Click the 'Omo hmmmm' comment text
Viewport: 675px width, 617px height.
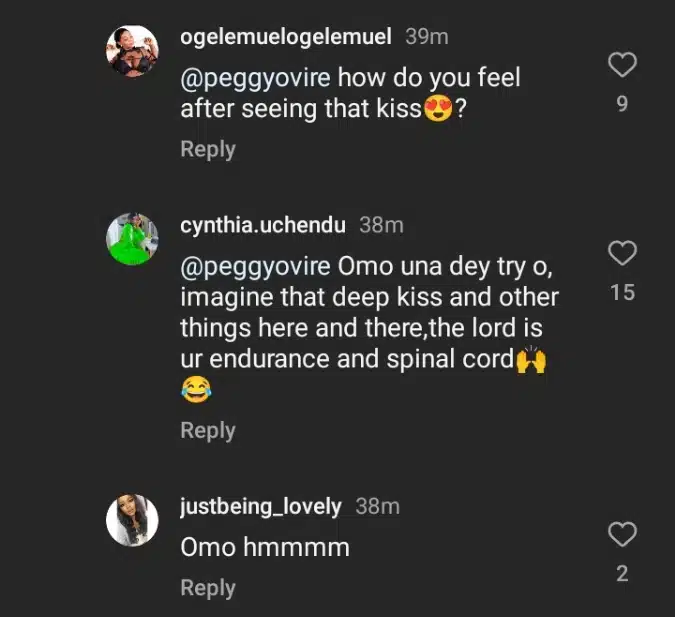coord(265,548)
